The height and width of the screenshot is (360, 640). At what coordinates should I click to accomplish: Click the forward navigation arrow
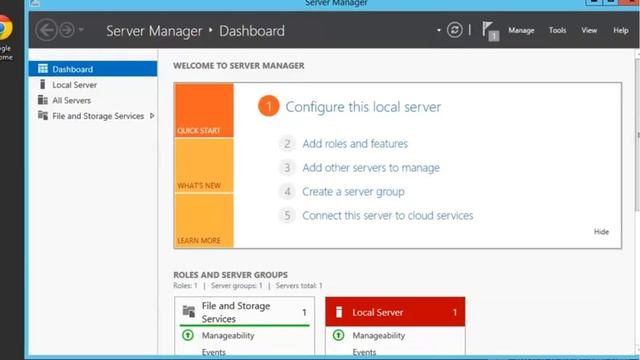(67, 30)
